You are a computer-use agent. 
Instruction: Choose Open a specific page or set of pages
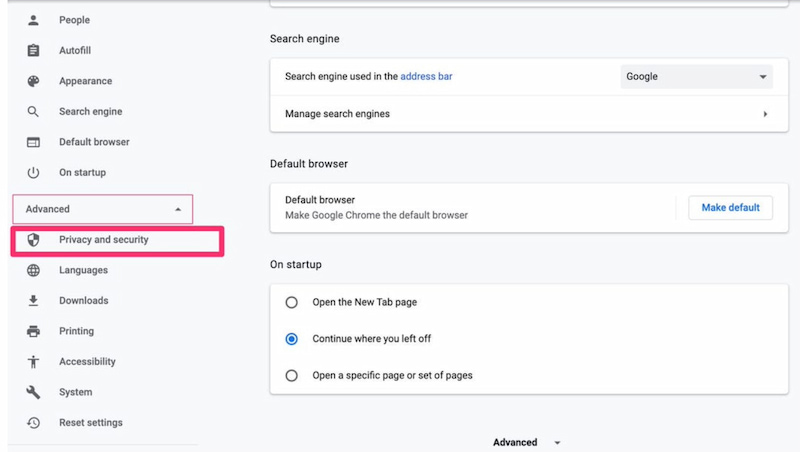pos(292,376)
